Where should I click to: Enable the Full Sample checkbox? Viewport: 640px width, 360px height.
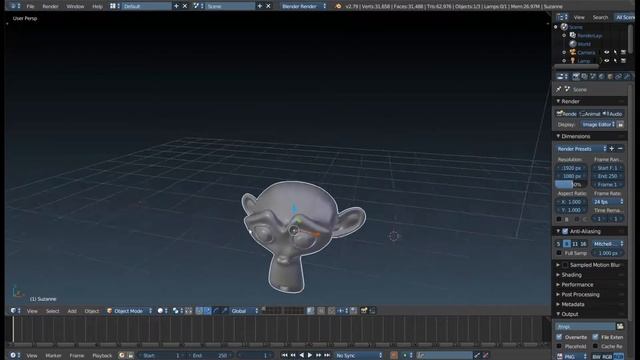click(559, 253)
